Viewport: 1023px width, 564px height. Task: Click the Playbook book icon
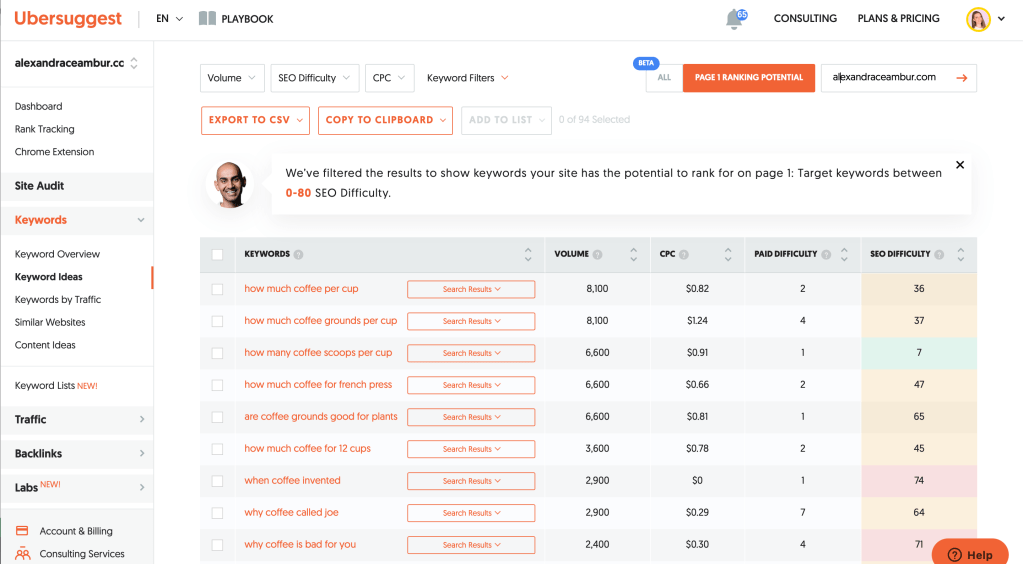[x=207, y=18]
